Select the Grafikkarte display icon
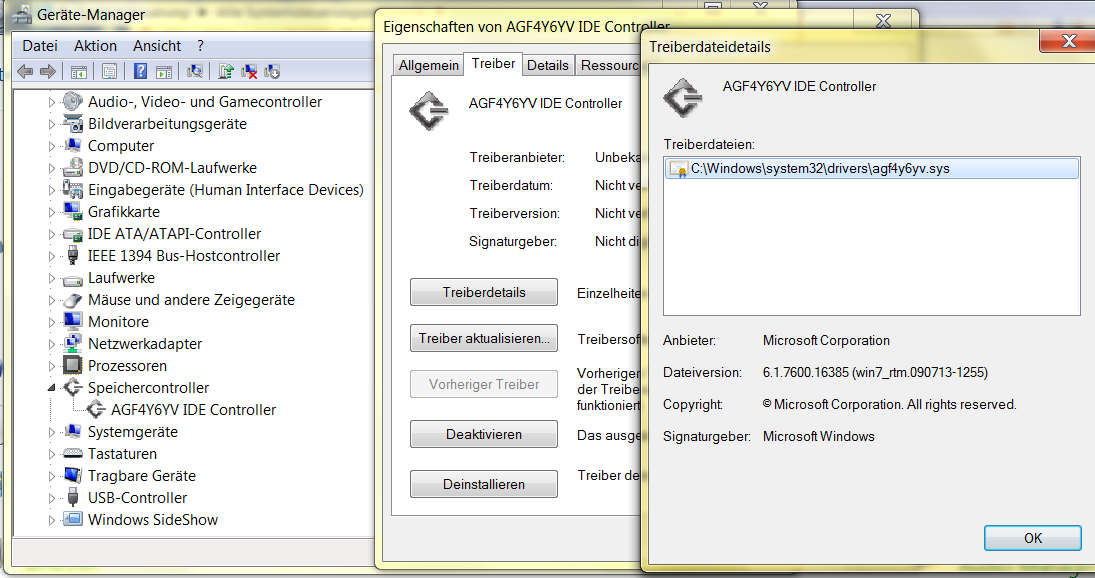Image resolution: width=1095 pixels, height=578 pixels. (73, 212)
